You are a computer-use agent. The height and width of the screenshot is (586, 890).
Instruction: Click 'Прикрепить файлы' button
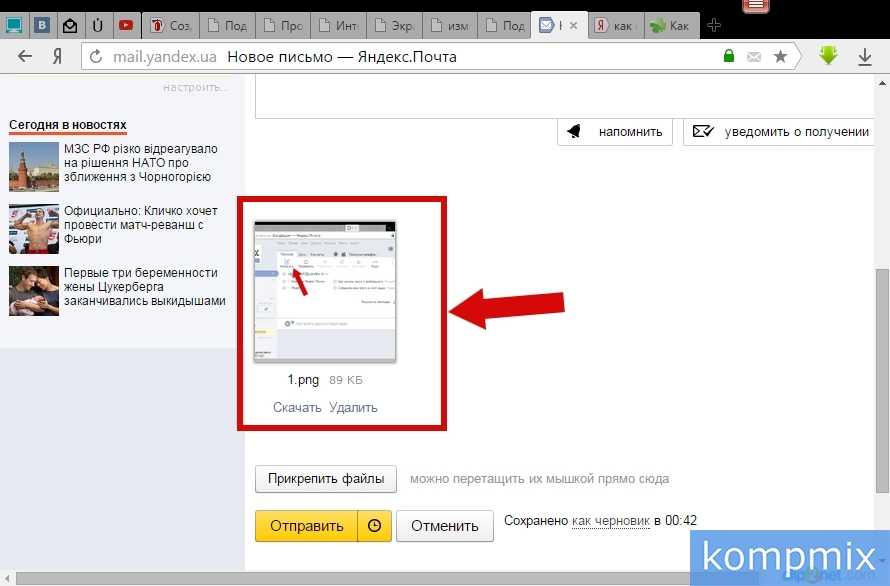tap(326, 479)
